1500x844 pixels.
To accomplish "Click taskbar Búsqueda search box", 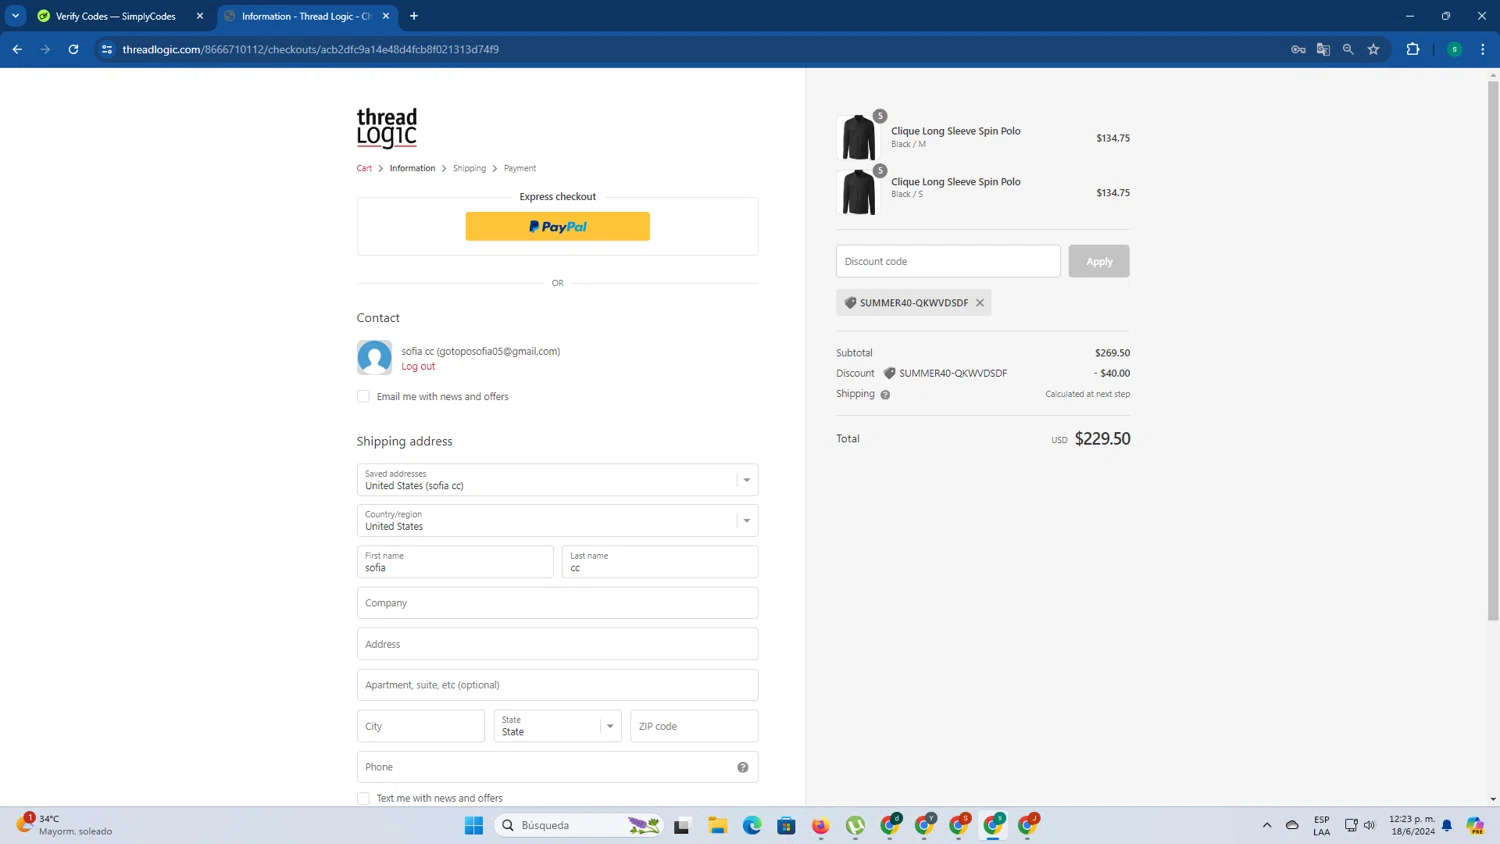I will tap(579, 825).
